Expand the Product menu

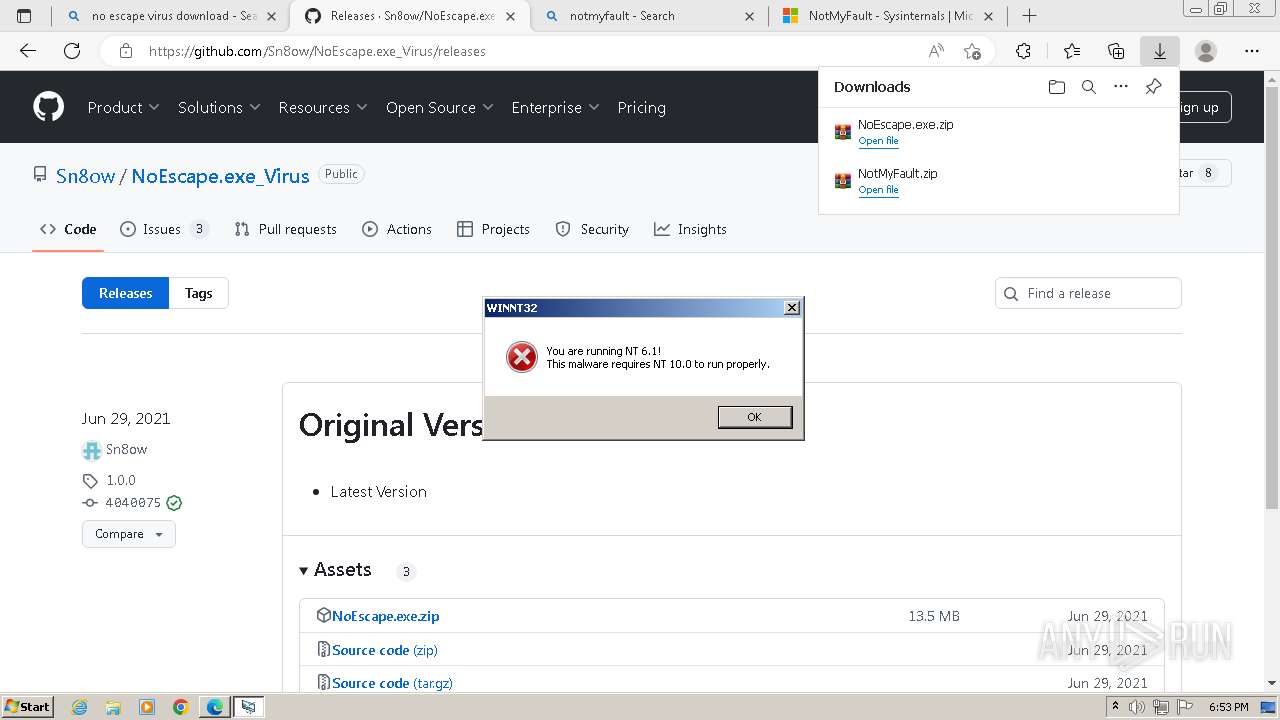pos(123,107)
